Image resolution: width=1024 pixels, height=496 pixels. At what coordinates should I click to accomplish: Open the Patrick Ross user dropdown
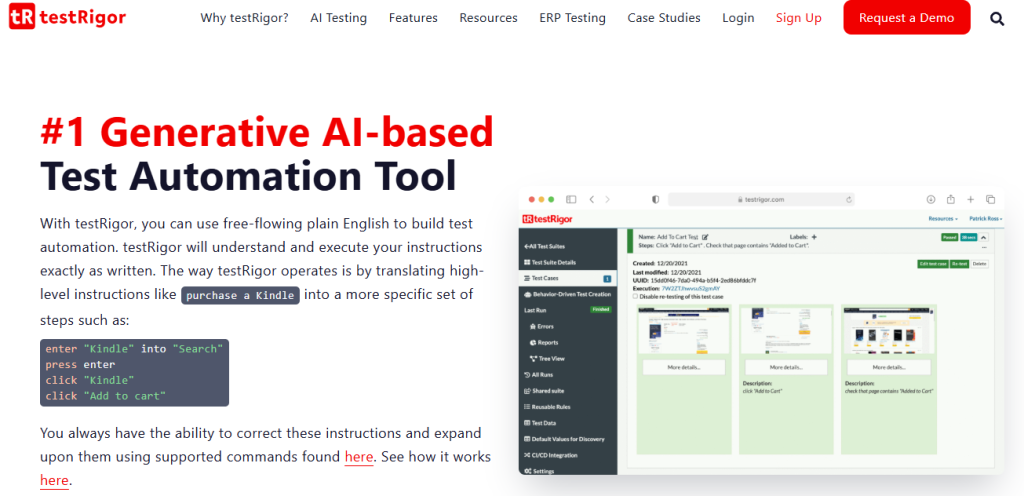coord(985,219)
